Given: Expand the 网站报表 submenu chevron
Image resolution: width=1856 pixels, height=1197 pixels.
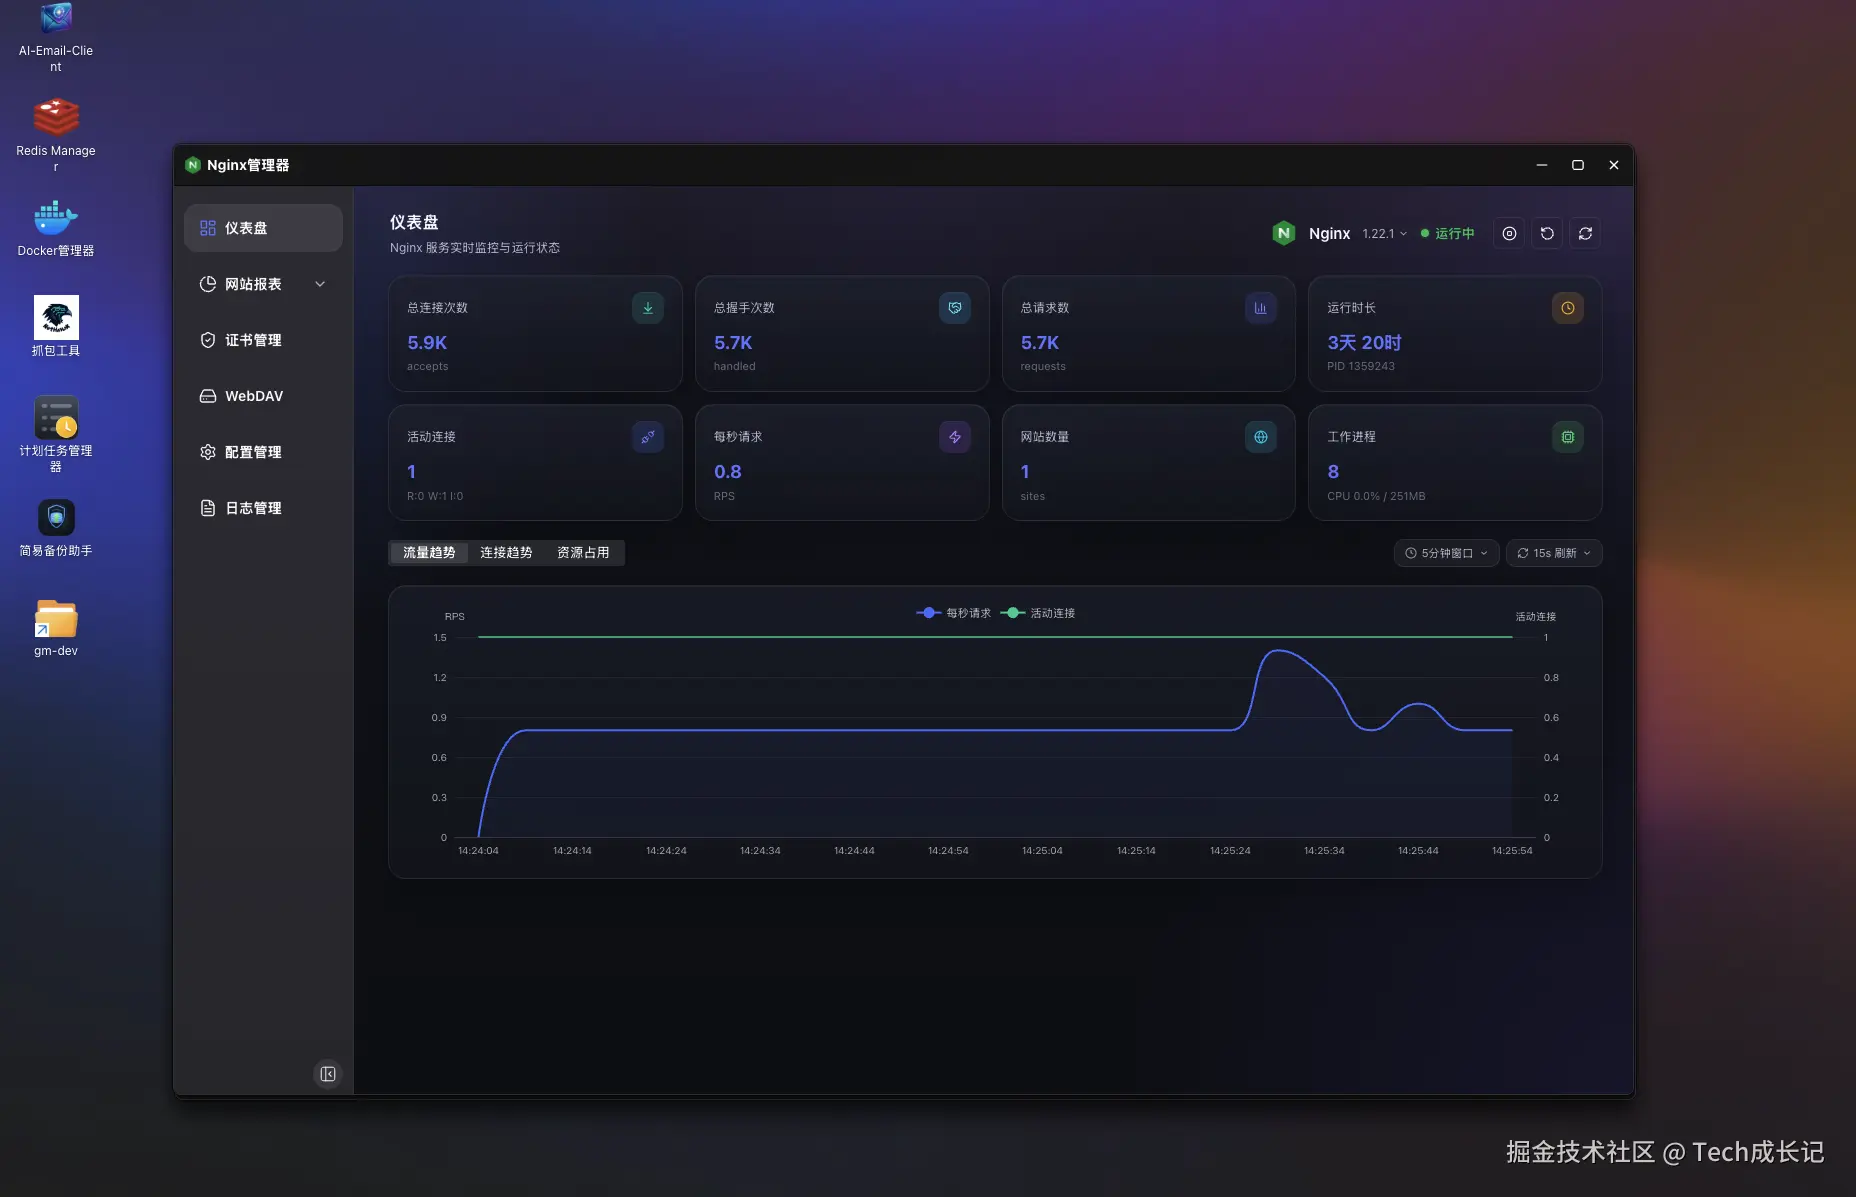Looking at the screenshot, I should 320,284.
